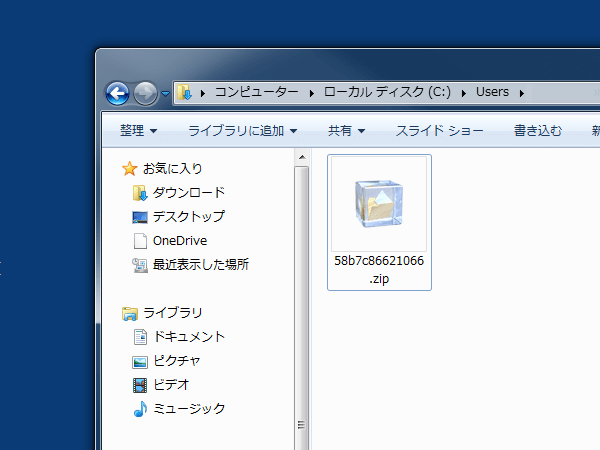The height and width of the screenshot is (450, 600).
Task: Open デスクトップ in the navigation pane
Action: (x=188, y=216)
